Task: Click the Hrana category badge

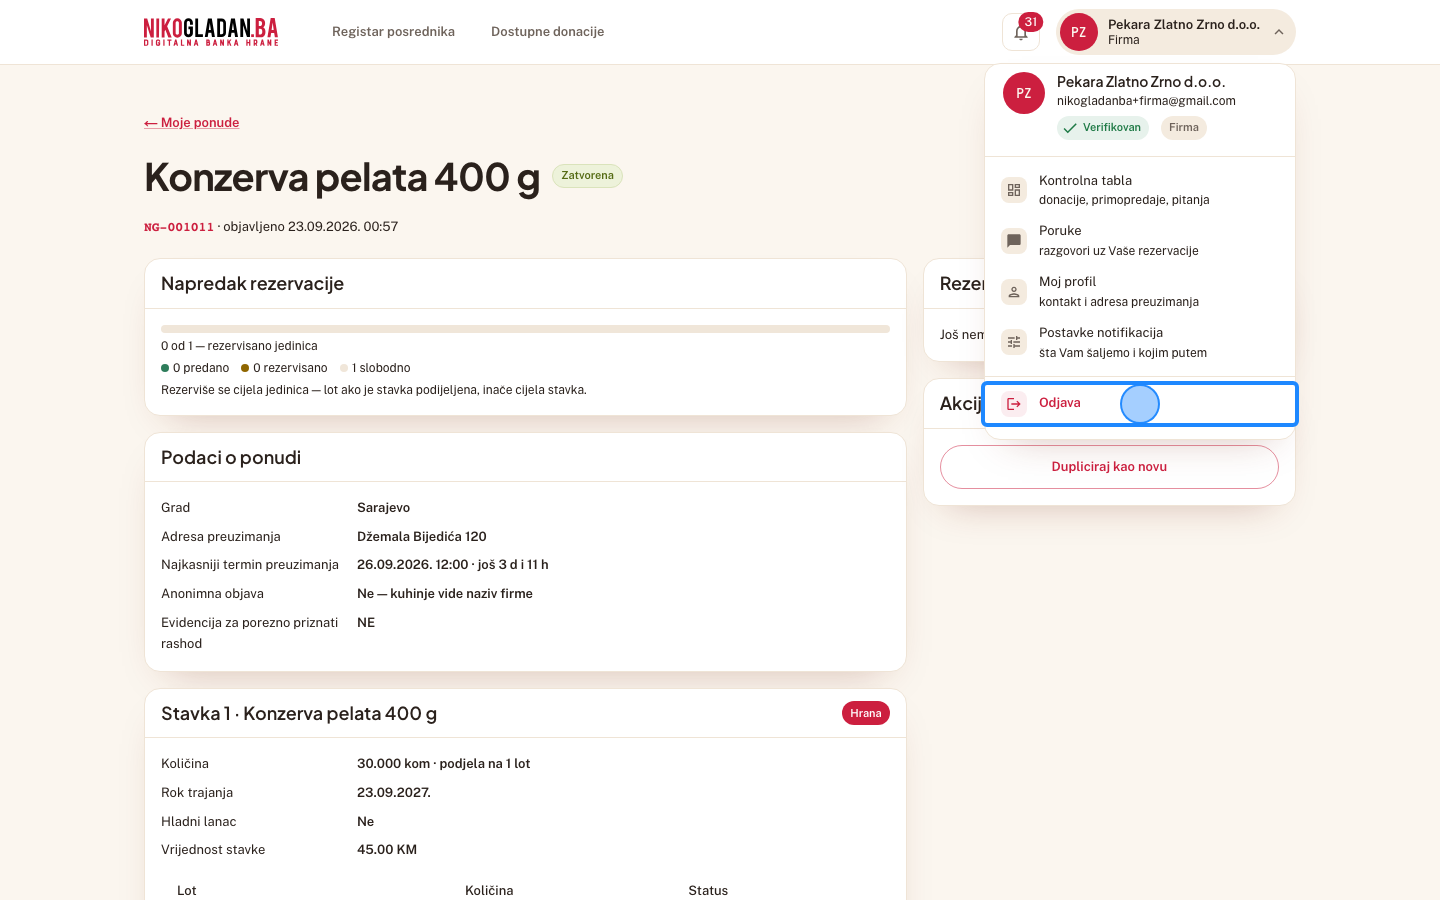Action: point(866,713)
